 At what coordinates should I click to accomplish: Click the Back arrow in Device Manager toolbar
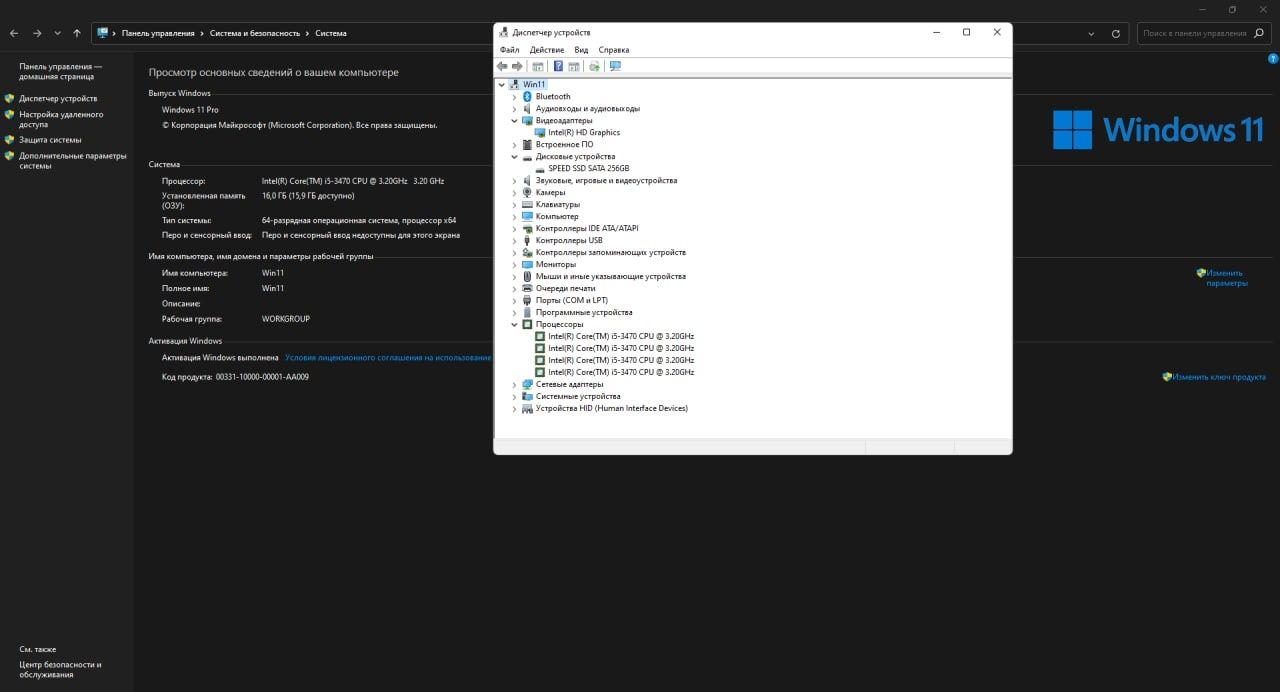click(502, 66)
